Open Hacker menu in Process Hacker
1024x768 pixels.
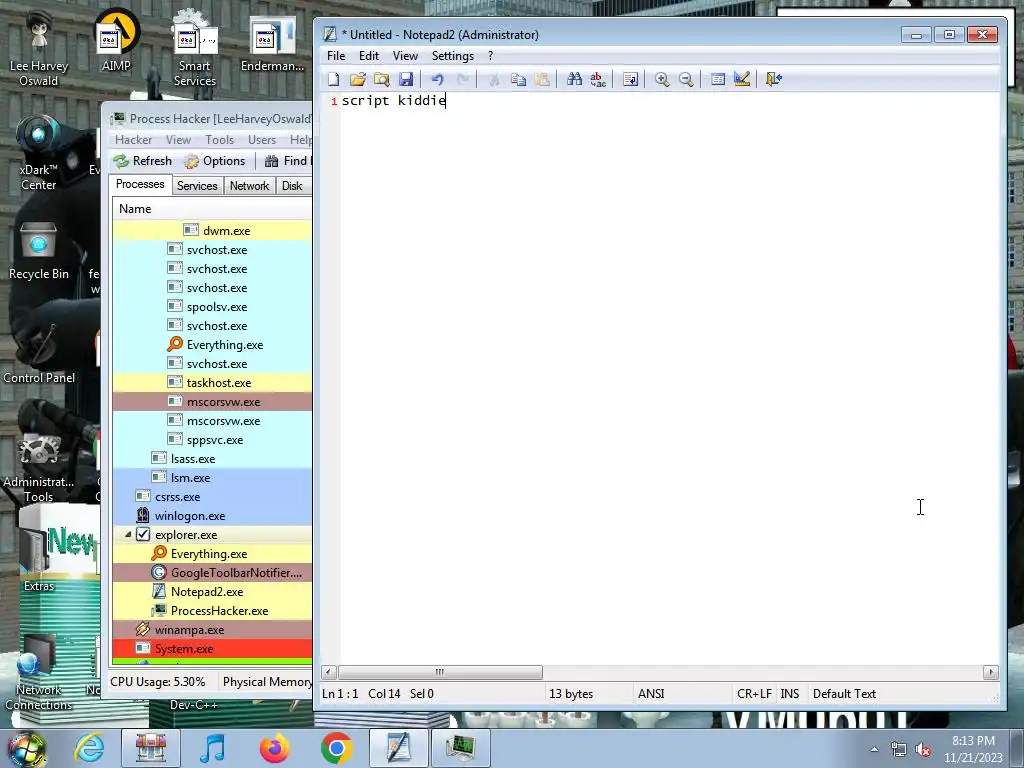click(133, 140)
